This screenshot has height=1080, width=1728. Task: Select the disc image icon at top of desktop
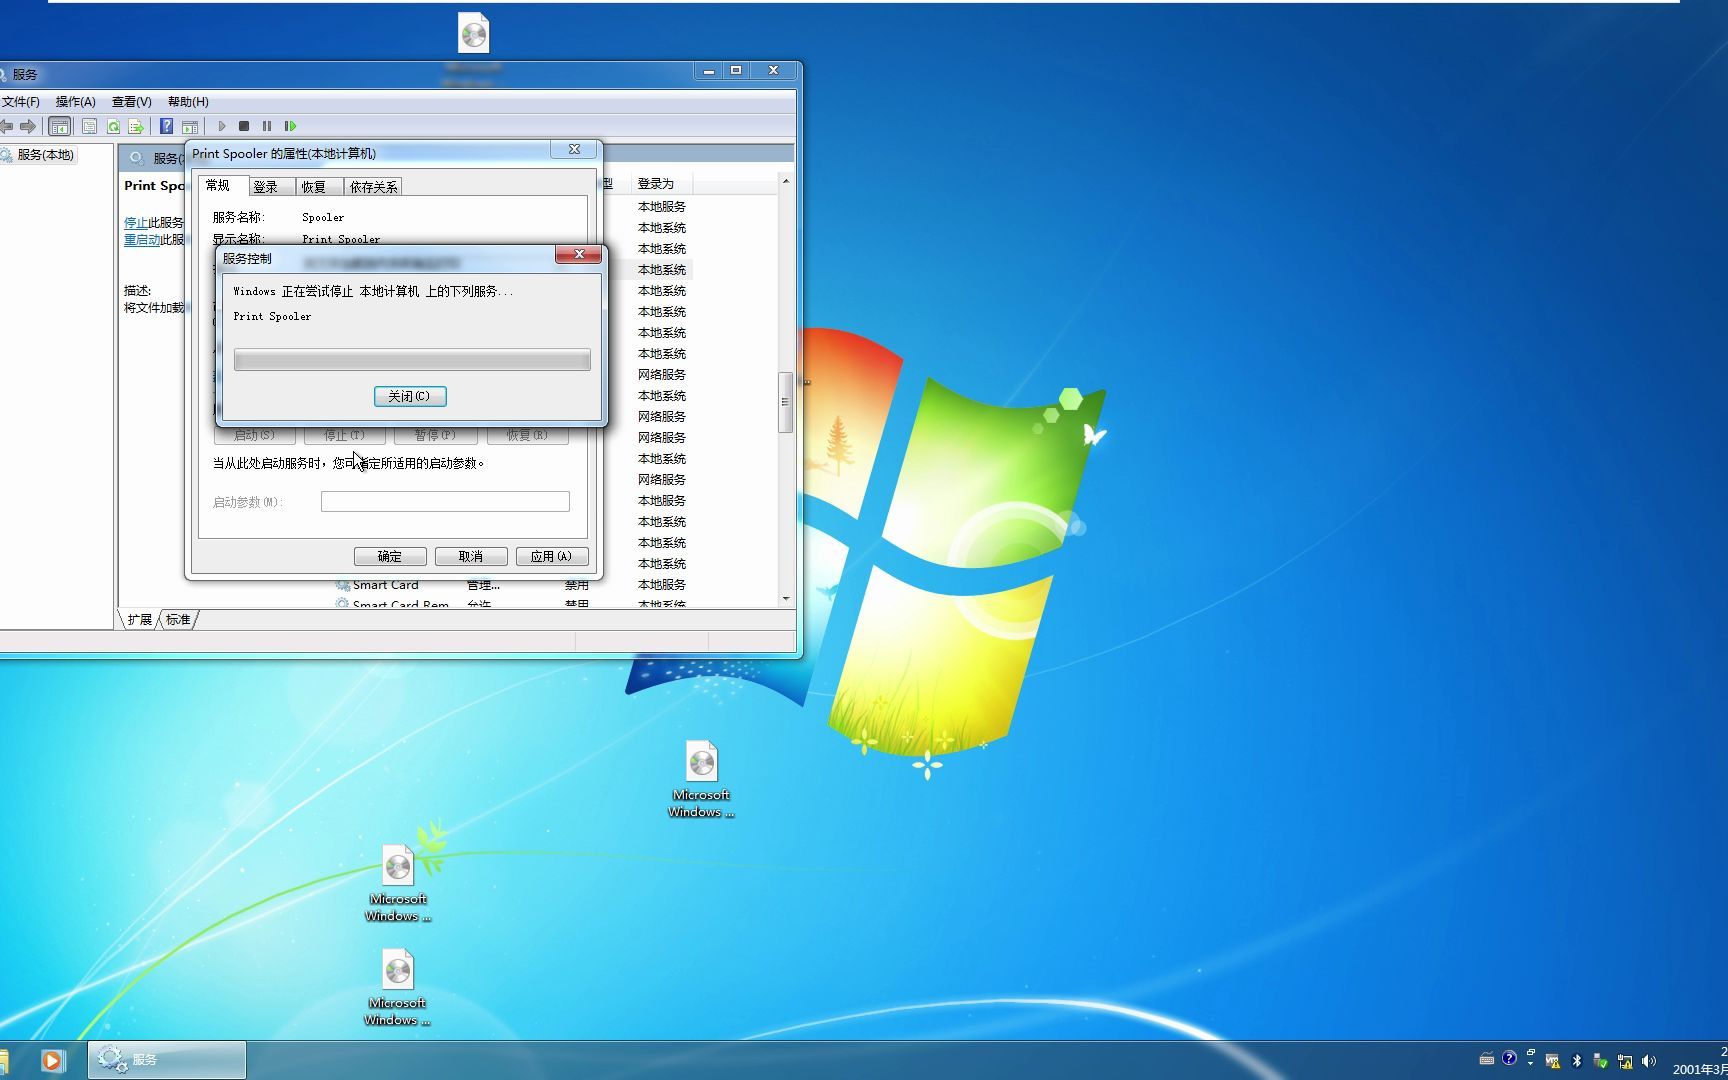pyautogui.click(x=474, y=33)
